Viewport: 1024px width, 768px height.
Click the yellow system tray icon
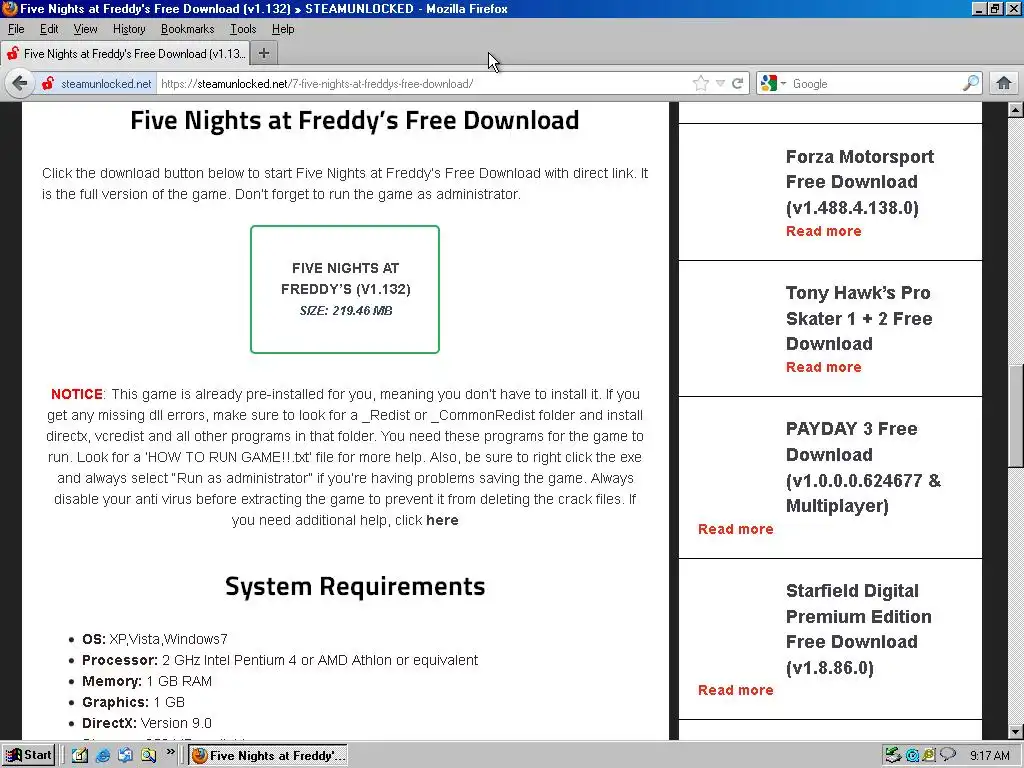929,755
